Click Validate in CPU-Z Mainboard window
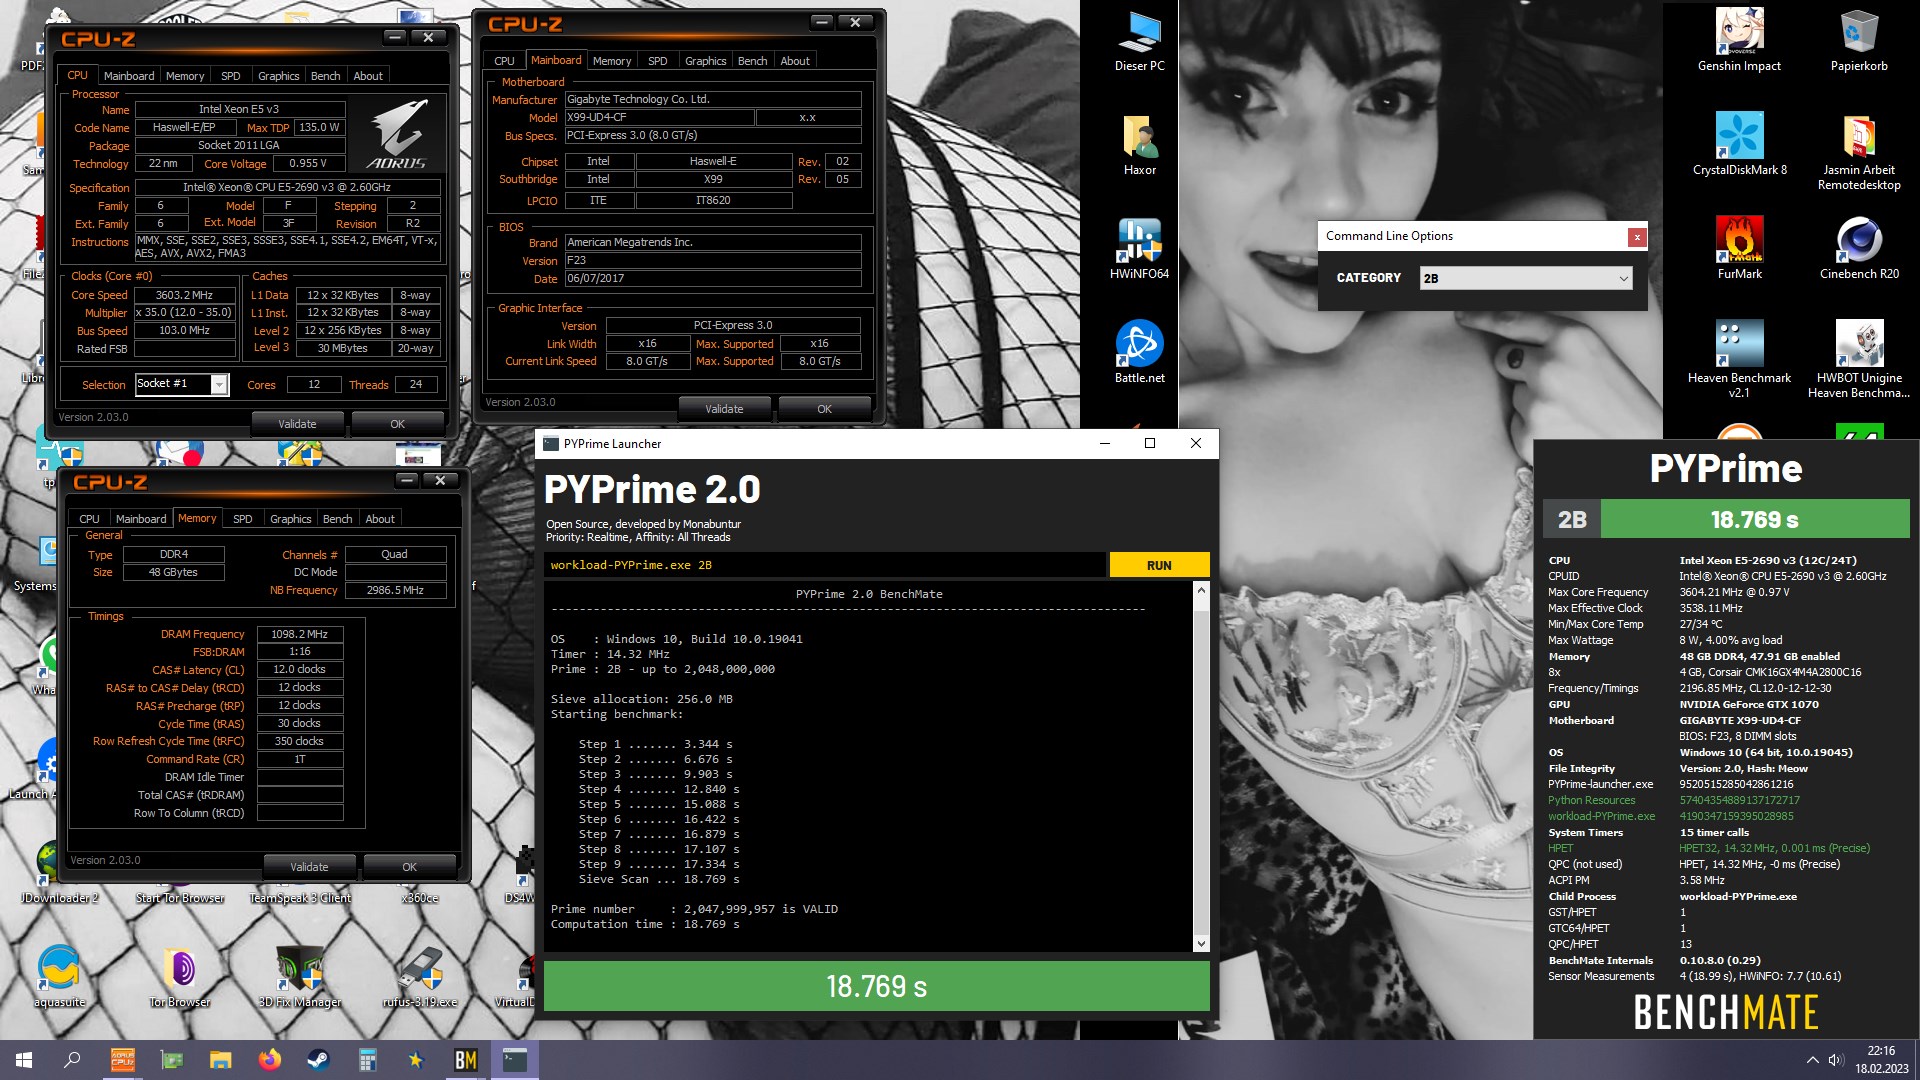Screen dimensions: 1920x1080 click(724, 409)
